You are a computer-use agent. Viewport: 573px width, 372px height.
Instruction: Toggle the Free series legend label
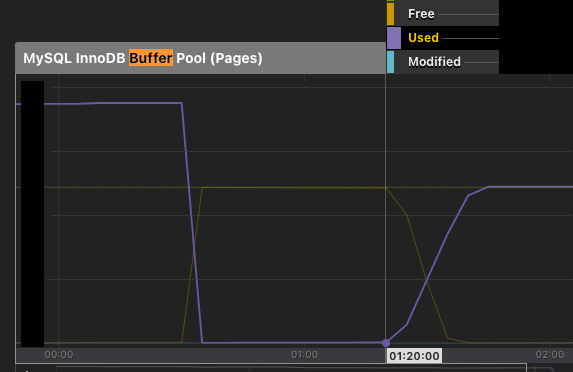(421, 14)
